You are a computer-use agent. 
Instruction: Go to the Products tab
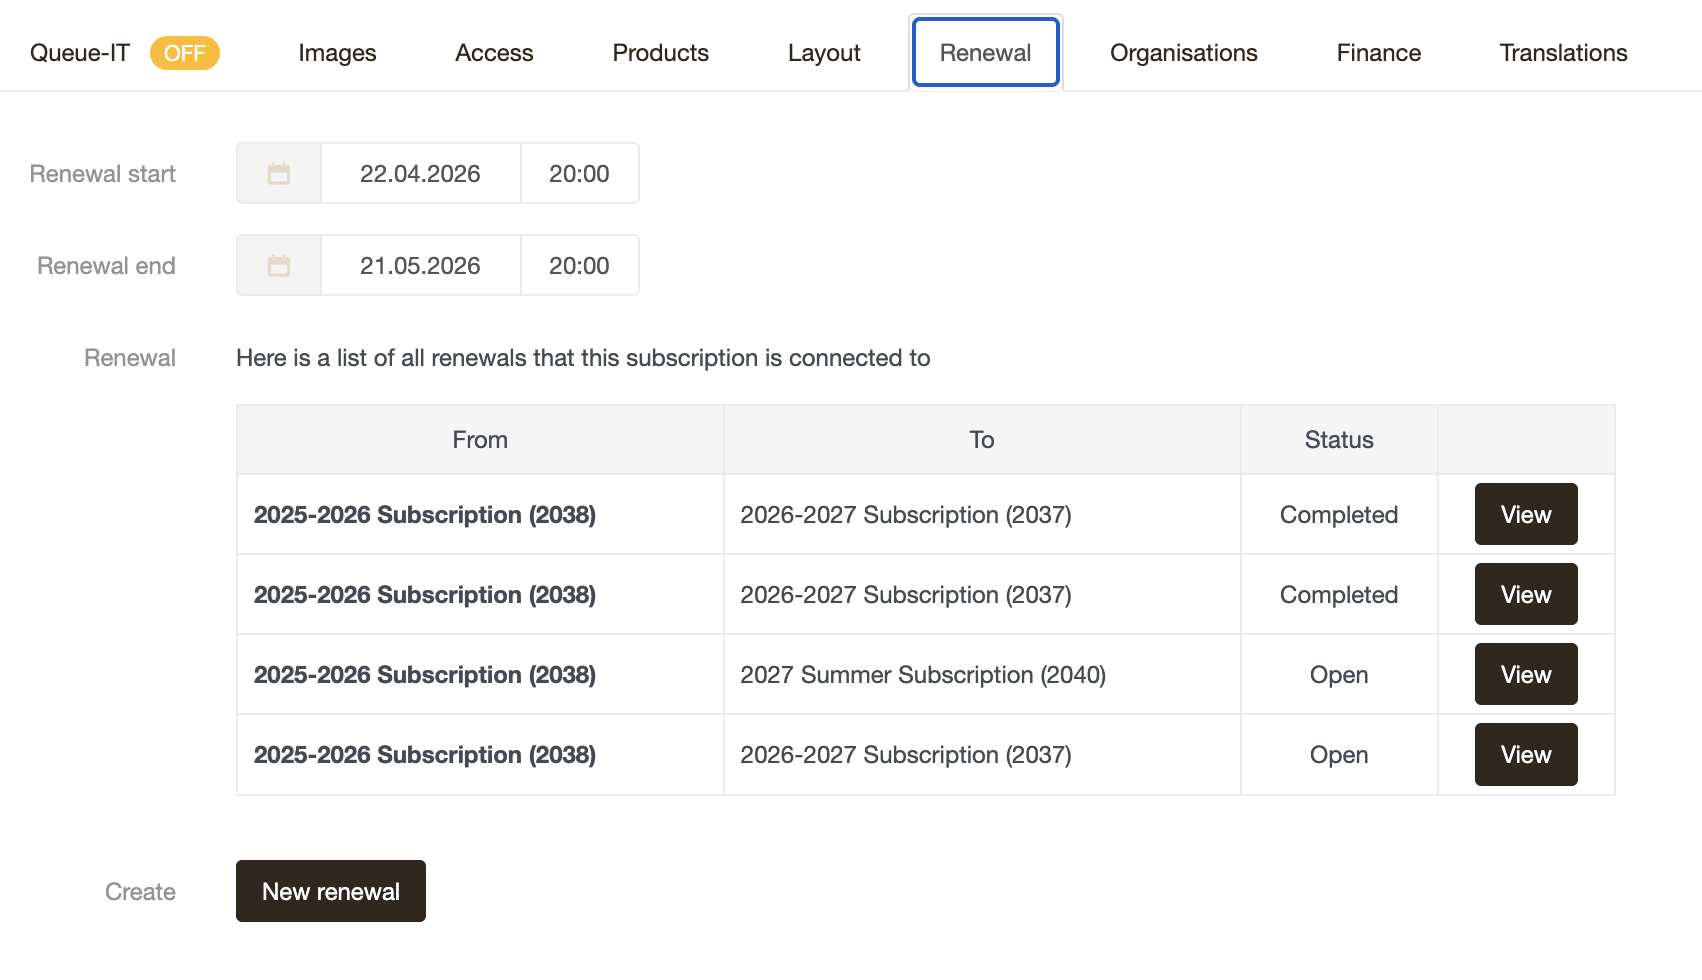(660, 53)
